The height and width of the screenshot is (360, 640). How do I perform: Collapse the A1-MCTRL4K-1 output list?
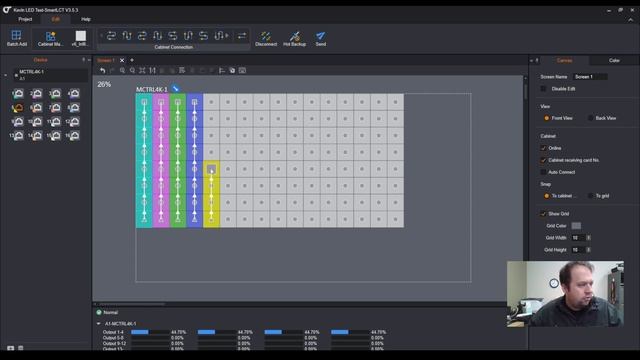coord(98,324)
